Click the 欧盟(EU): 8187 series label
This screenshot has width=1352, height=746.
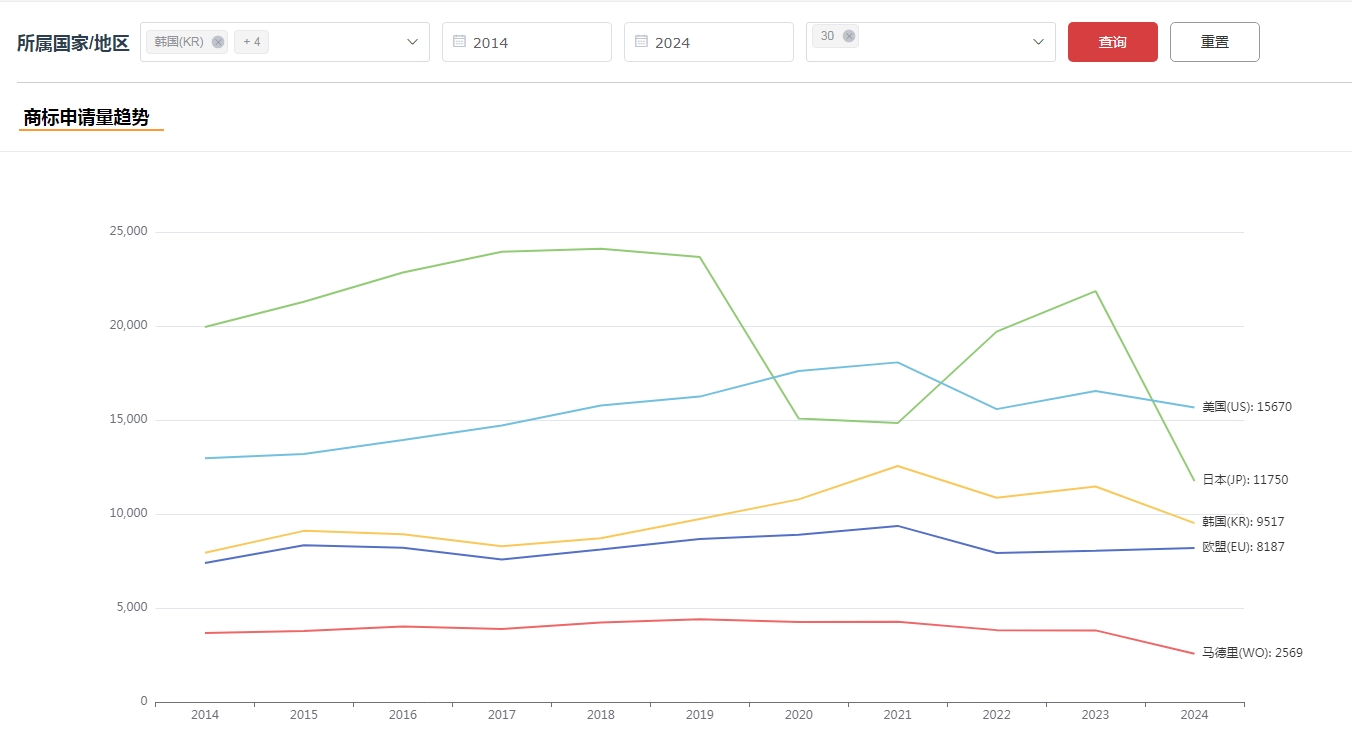click(x=1242, y=547)
